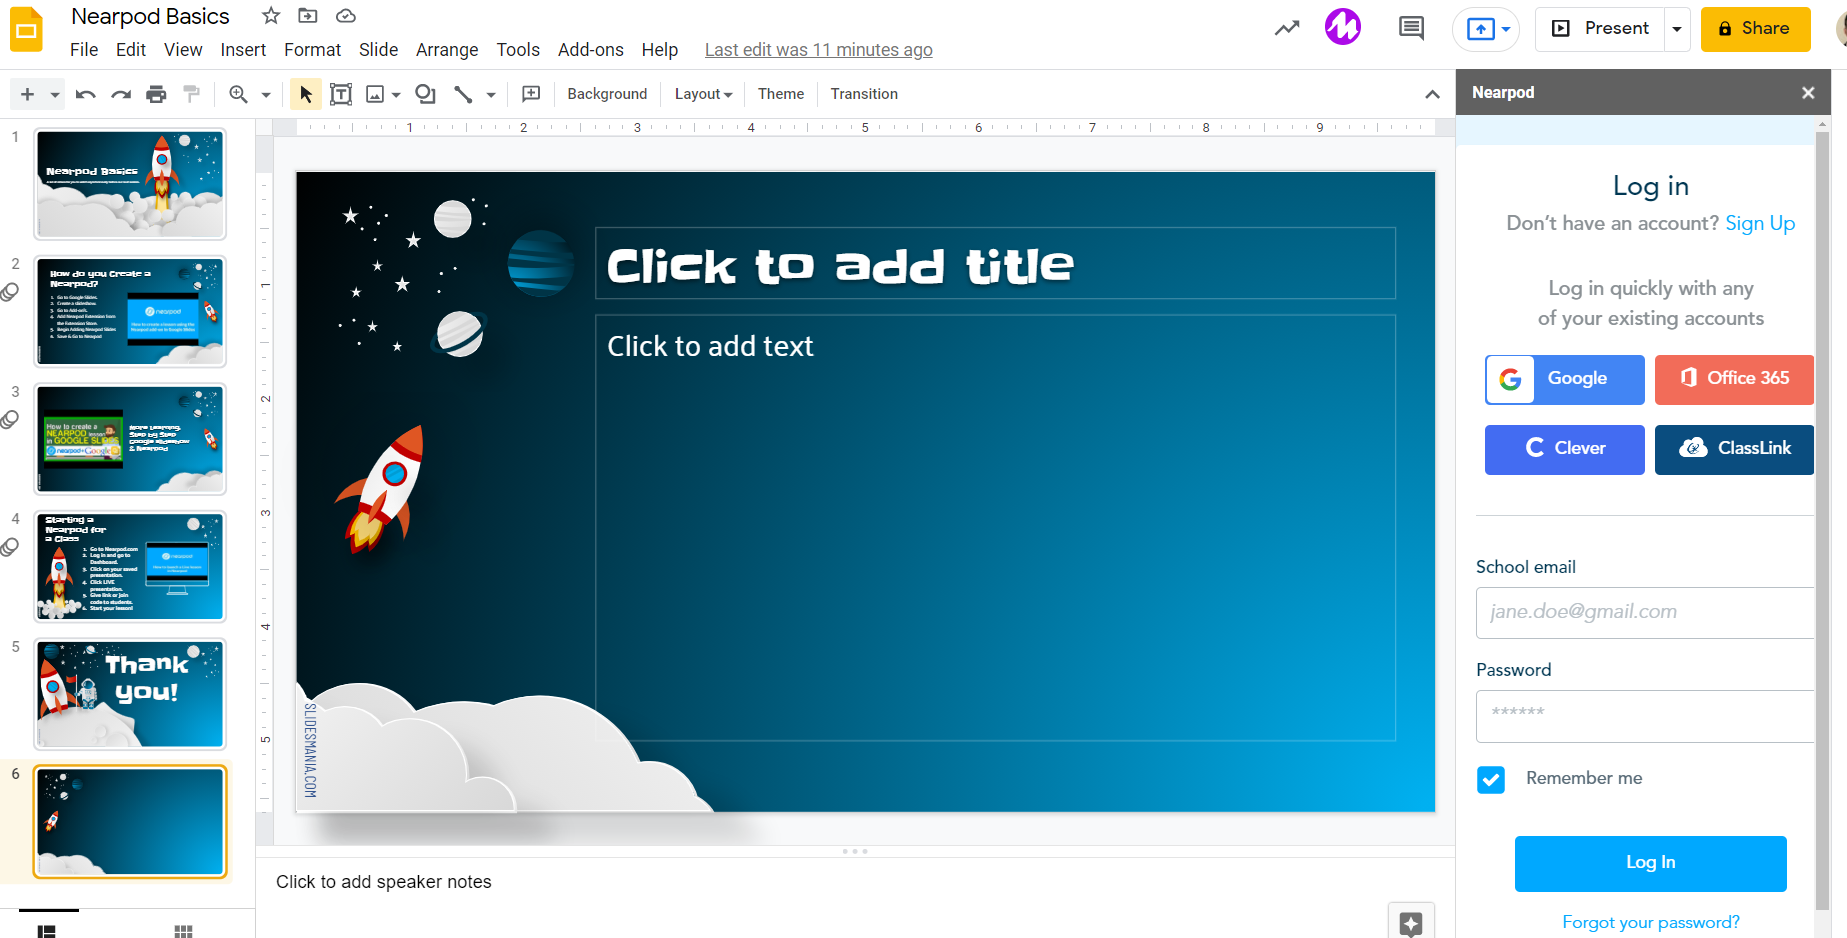View the last edit history link
This screenshot has height=938, width=1847.
coord(819,50)
